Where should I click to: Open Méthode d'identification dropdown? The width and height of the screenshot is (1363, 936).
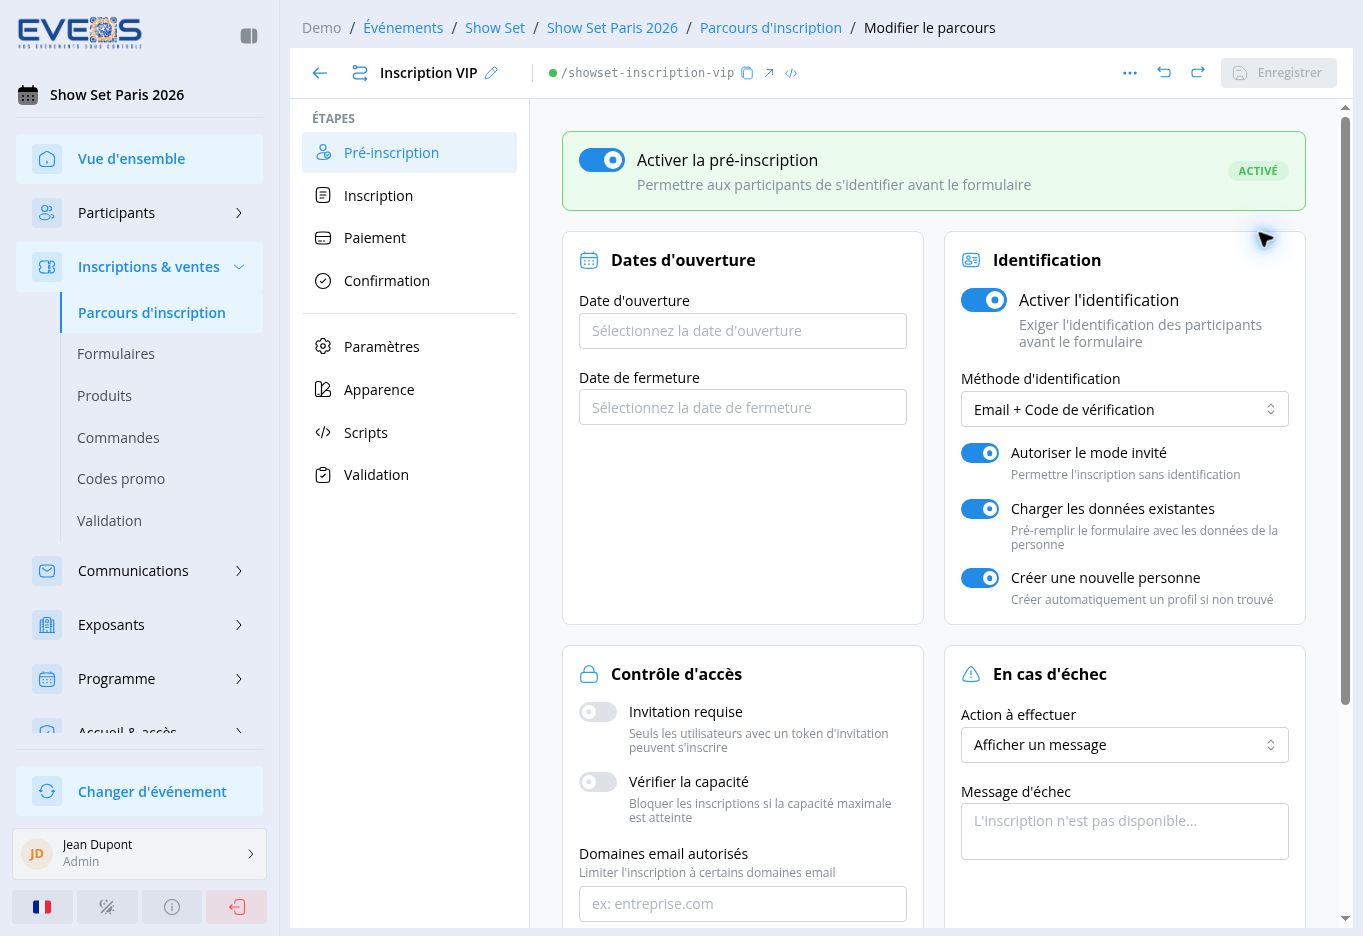(1124, 409)
